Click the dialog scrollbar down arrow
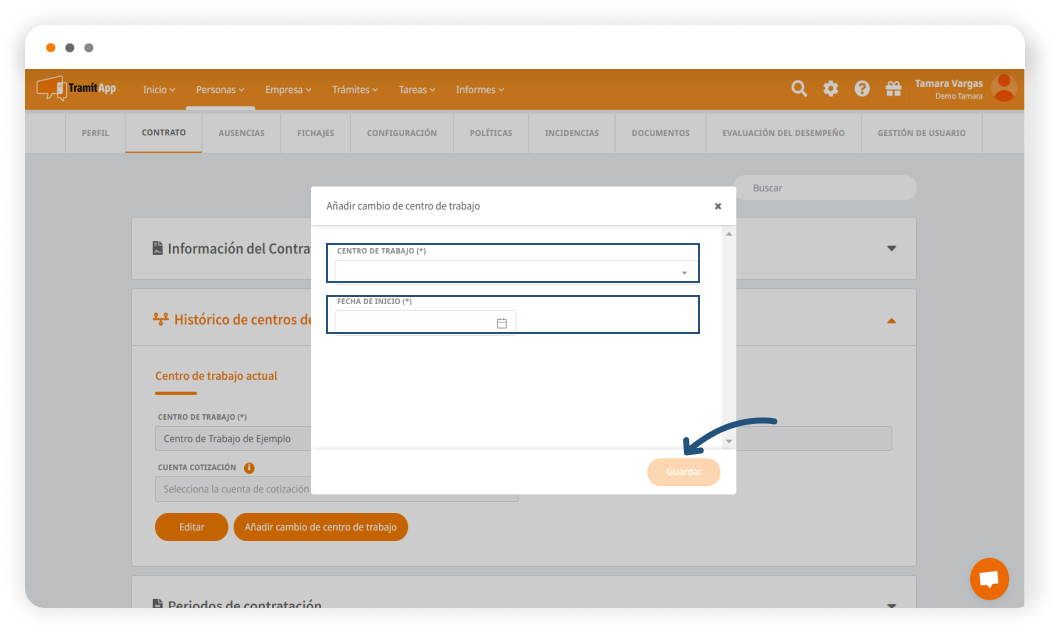Screen dimensions: 1061x633 [728, 441]
